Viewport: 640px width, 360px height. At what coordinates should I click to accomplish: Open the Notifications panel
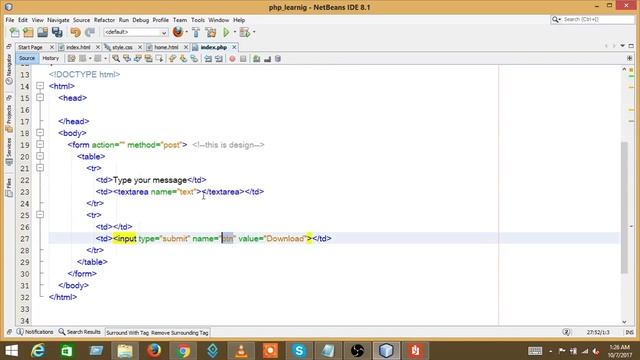pyautogui.click(x=35, y=332)
